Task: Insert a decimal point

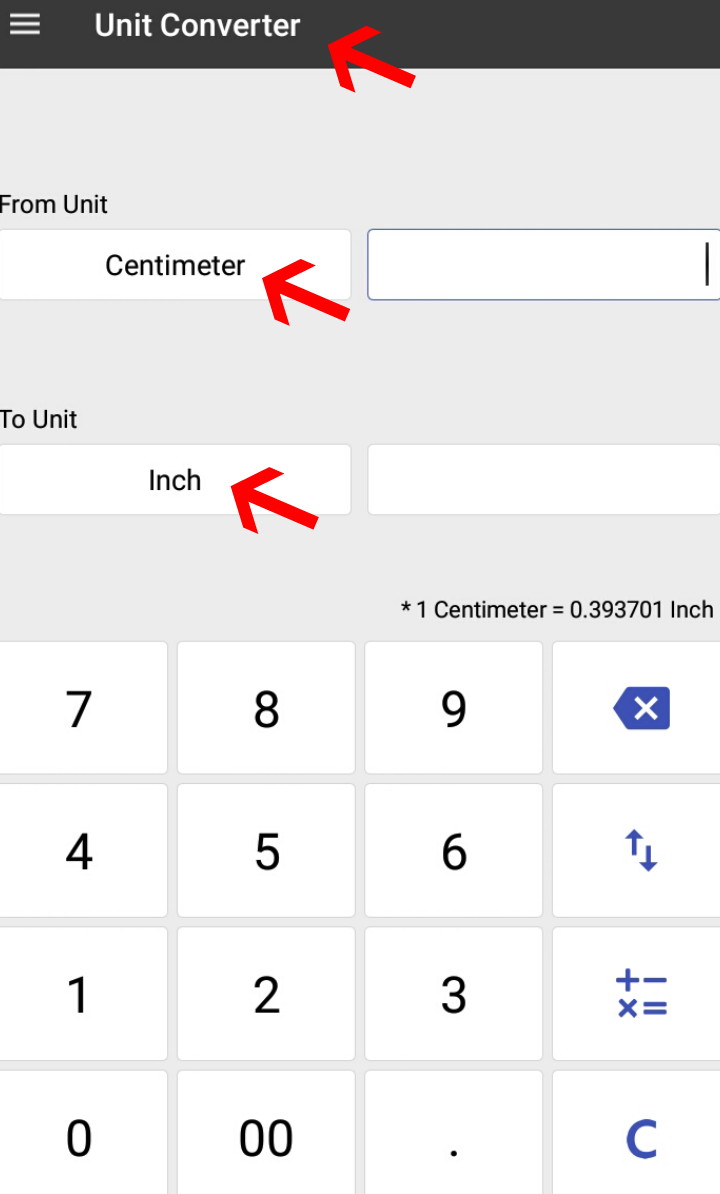Action: tap(453, 1137)
